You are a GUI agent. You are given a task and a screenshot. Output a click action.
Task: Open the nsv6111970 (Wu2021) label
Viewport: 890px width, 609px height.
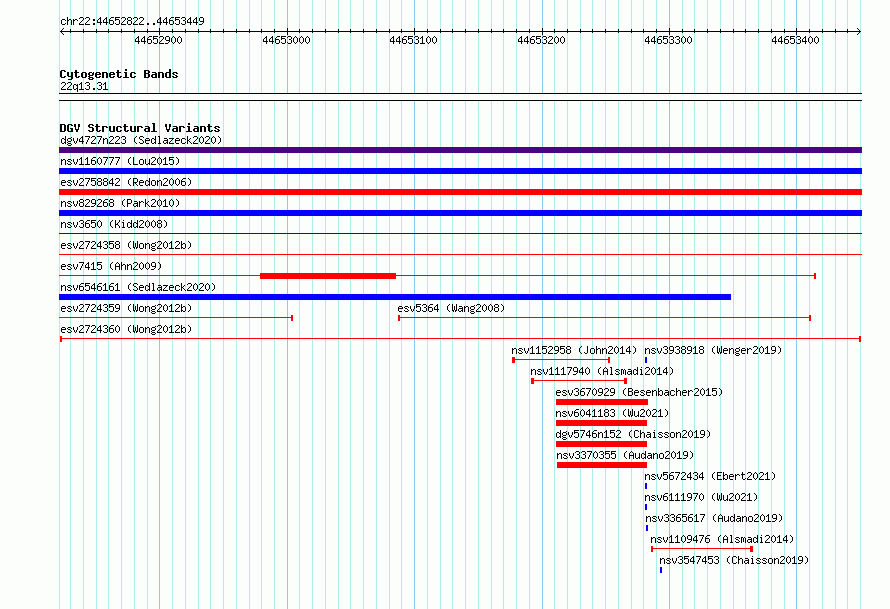(x=701, y=497)
